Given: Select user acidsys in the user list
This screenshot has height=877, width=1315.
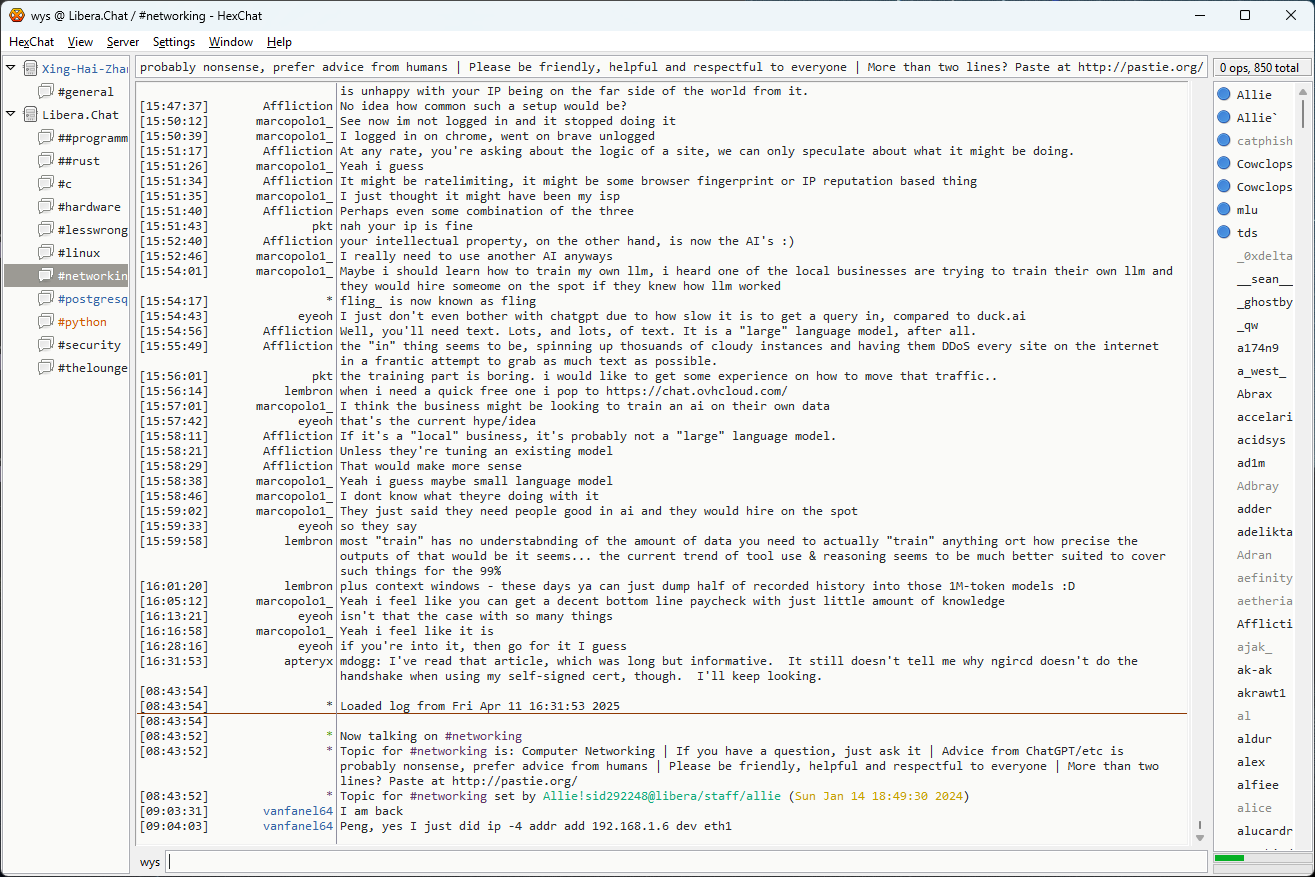Looking at the screenshot, I should click(x=1262, y=440).
